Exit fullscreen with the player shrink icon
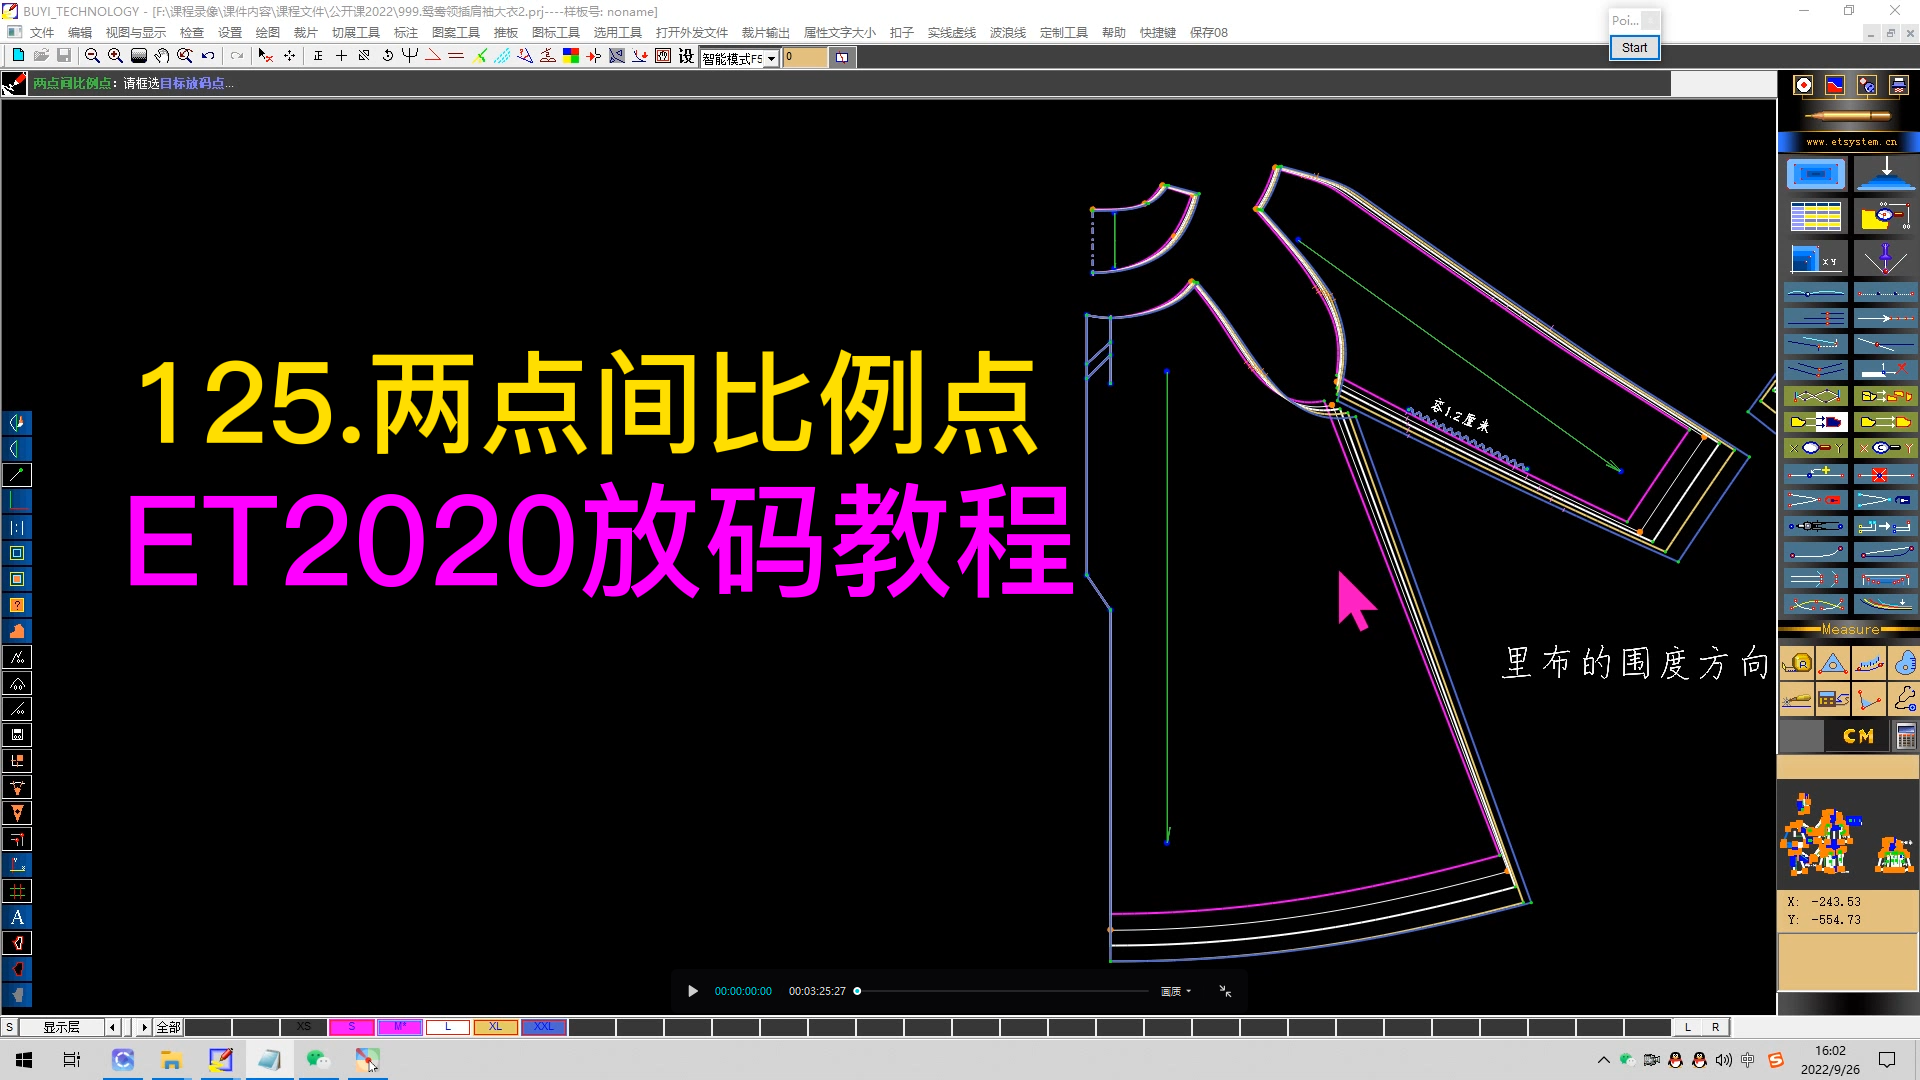1920x1080 pixels. 1225,991
